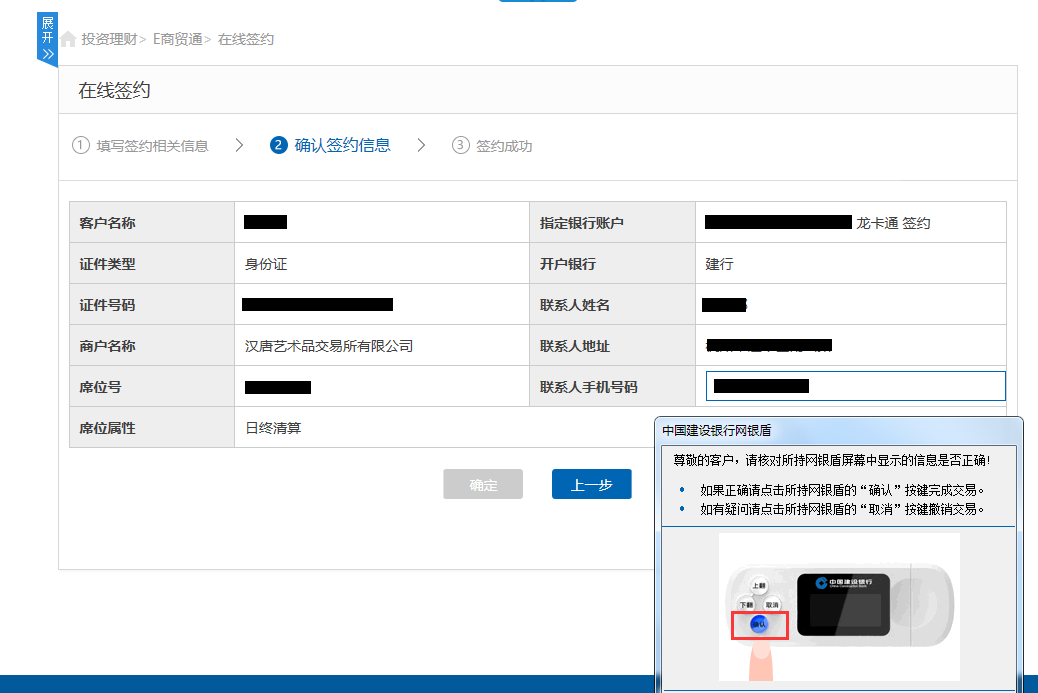Select the 日终清算 value

[x=273, y=428]
